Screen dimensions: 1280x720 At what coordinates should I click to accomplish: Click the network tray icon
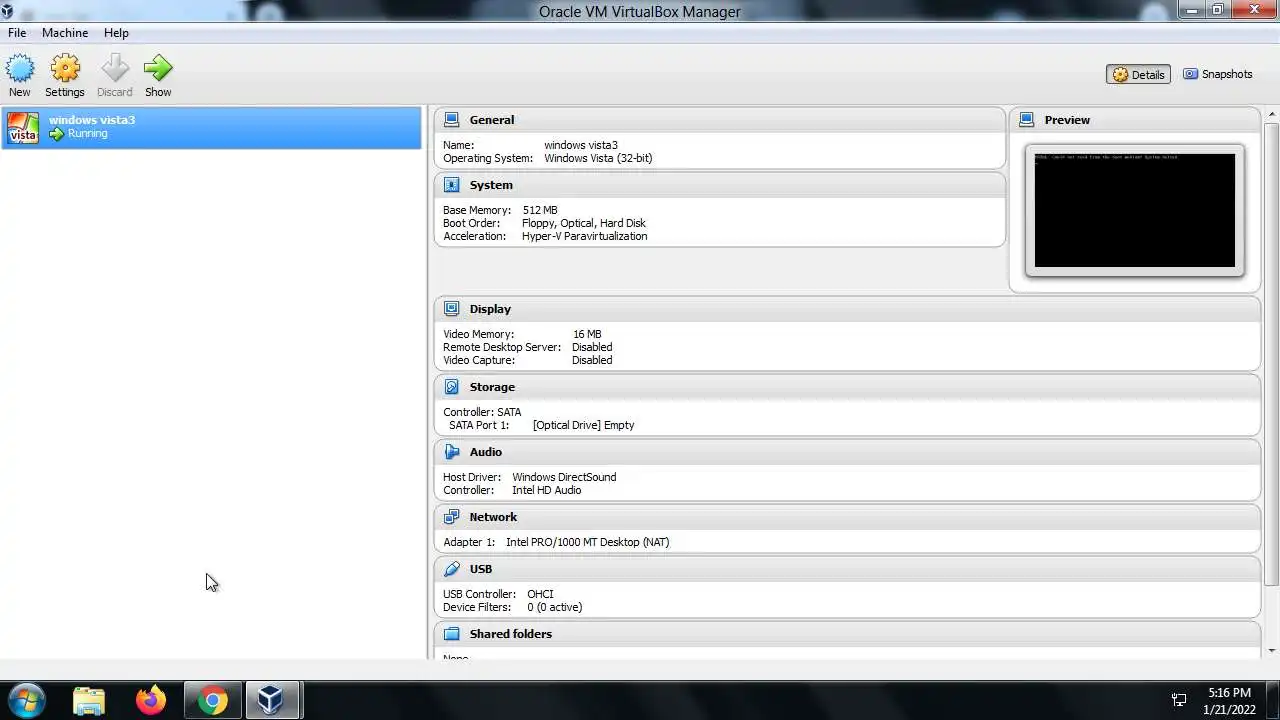tap(1179, 700)
